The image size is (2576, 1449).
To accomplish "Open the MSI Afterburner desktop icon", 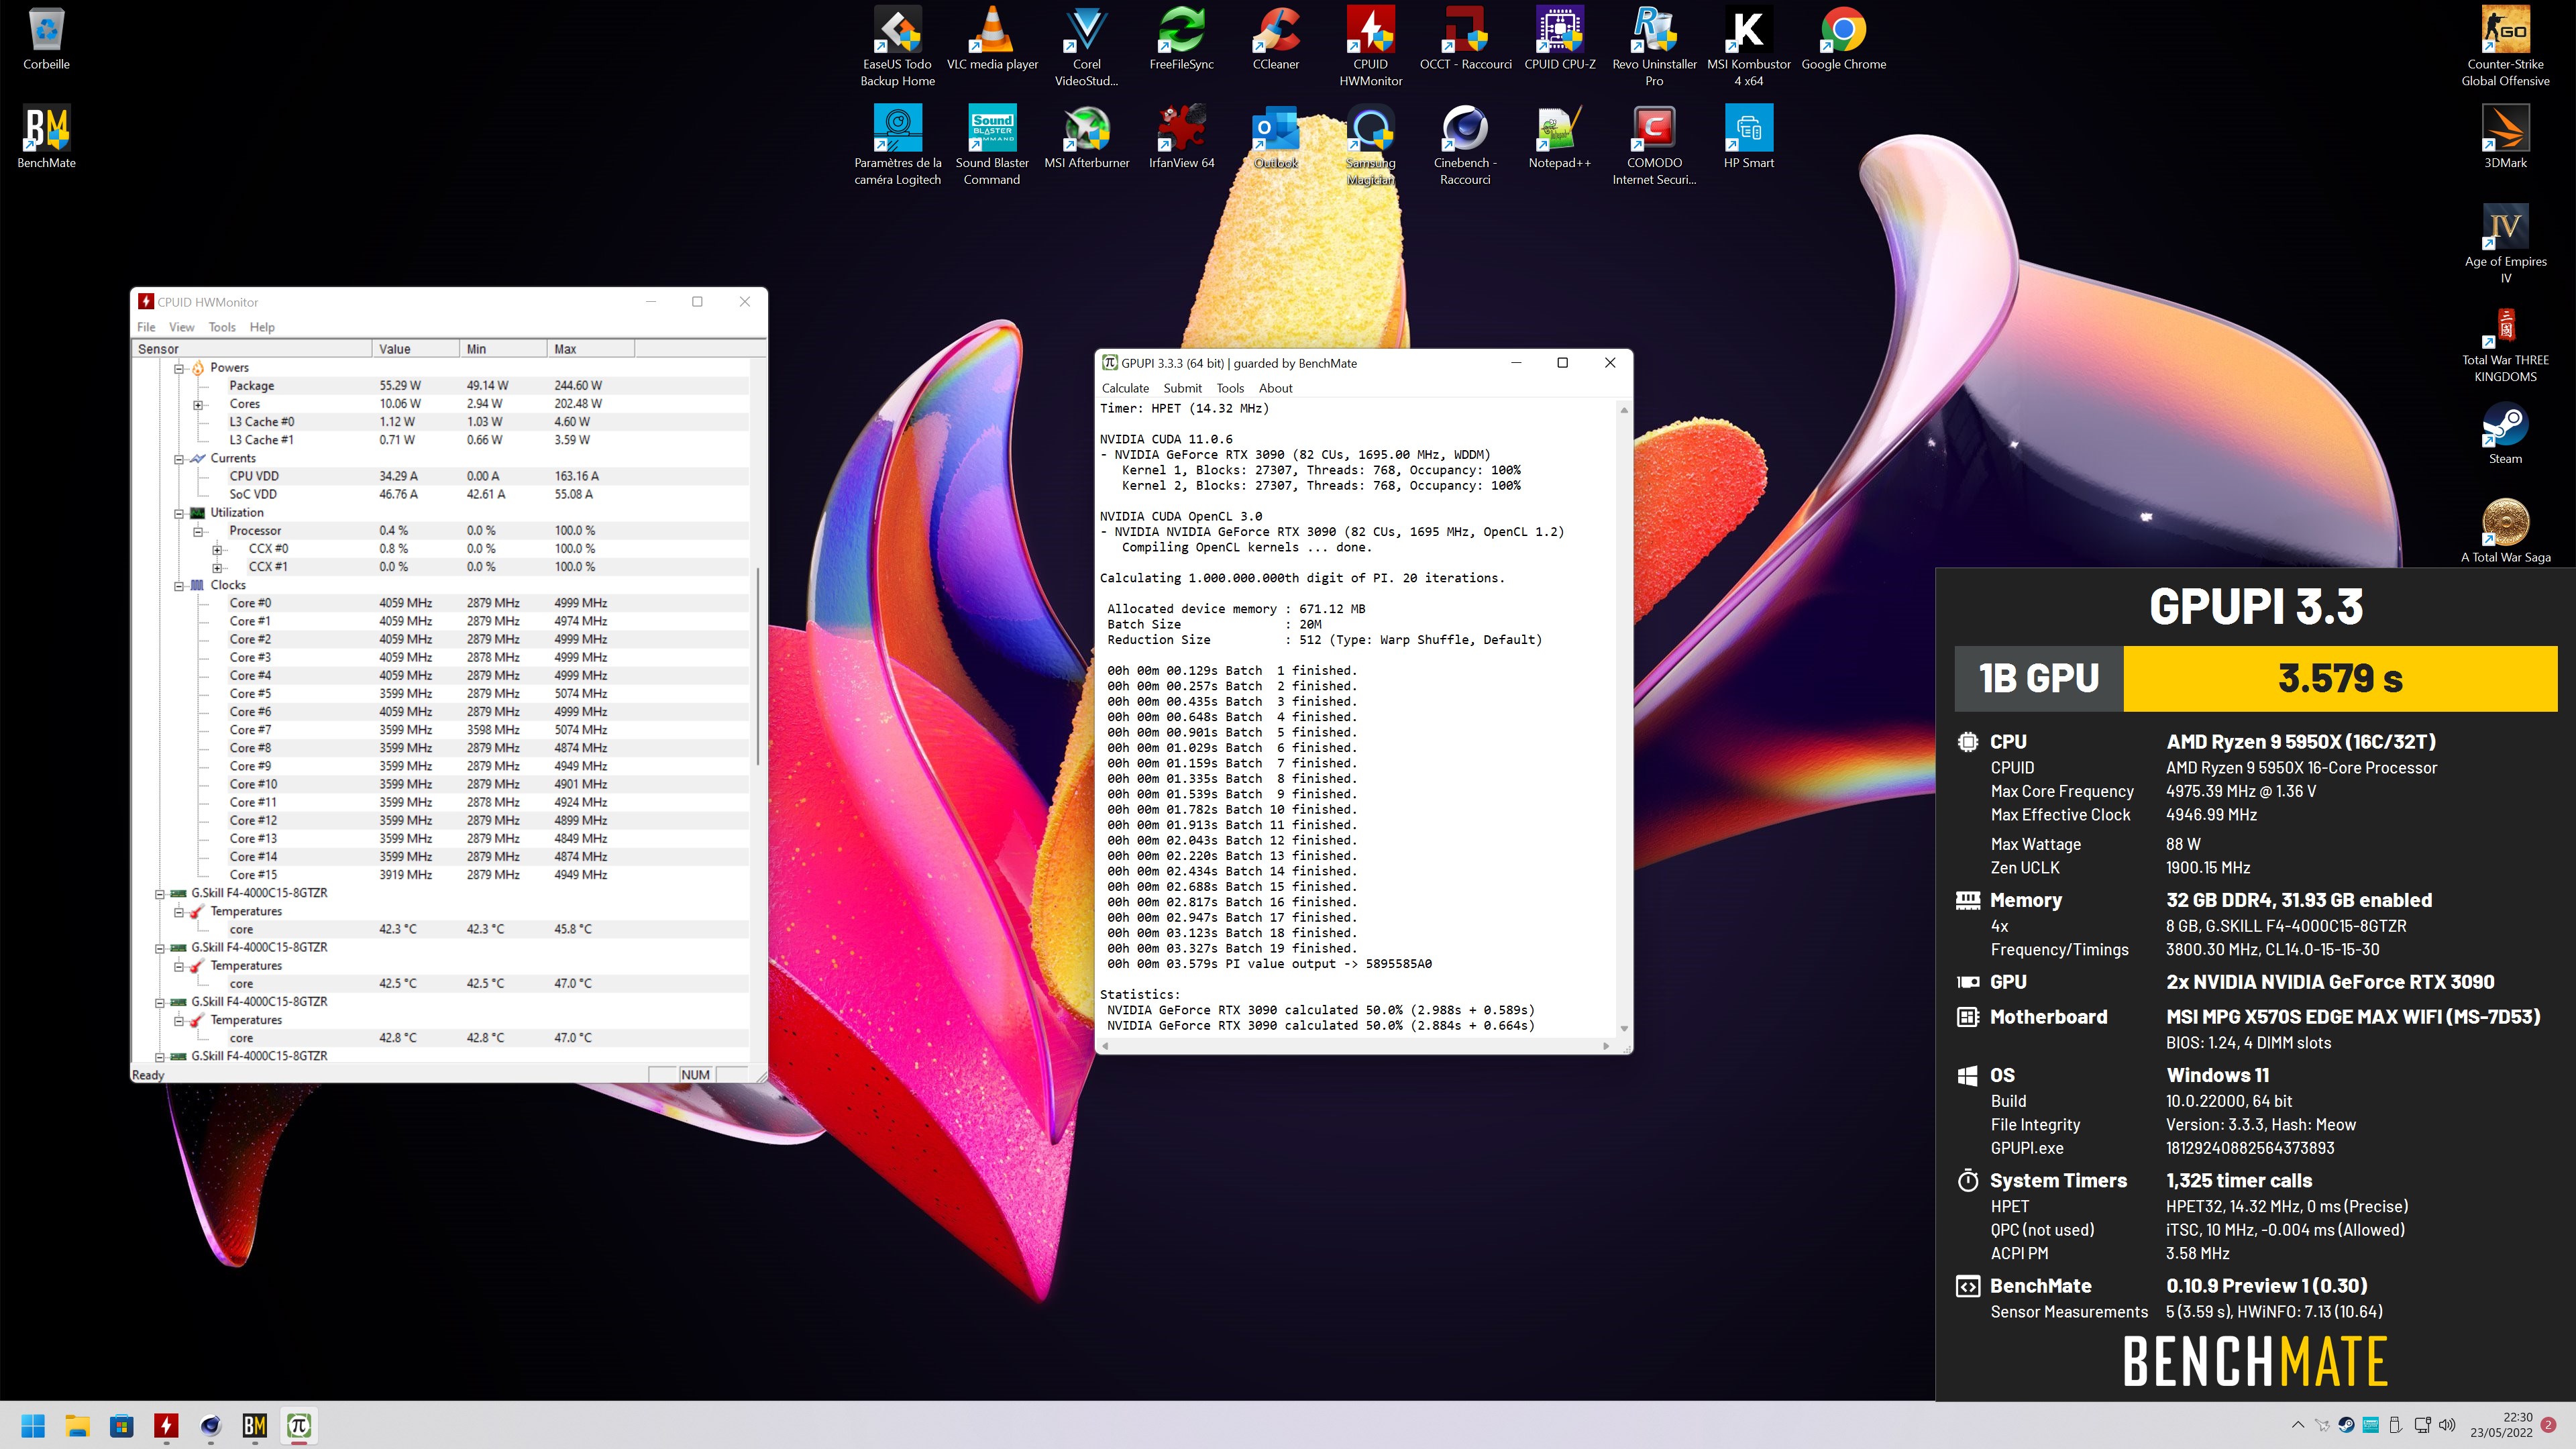I will click(x=1086, y=138).
